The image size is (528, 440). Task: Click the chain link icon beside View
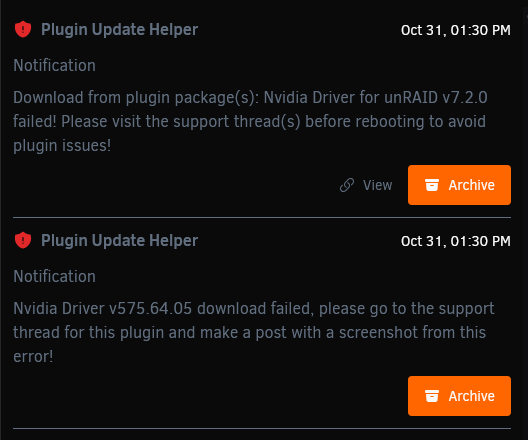[347, 185]
